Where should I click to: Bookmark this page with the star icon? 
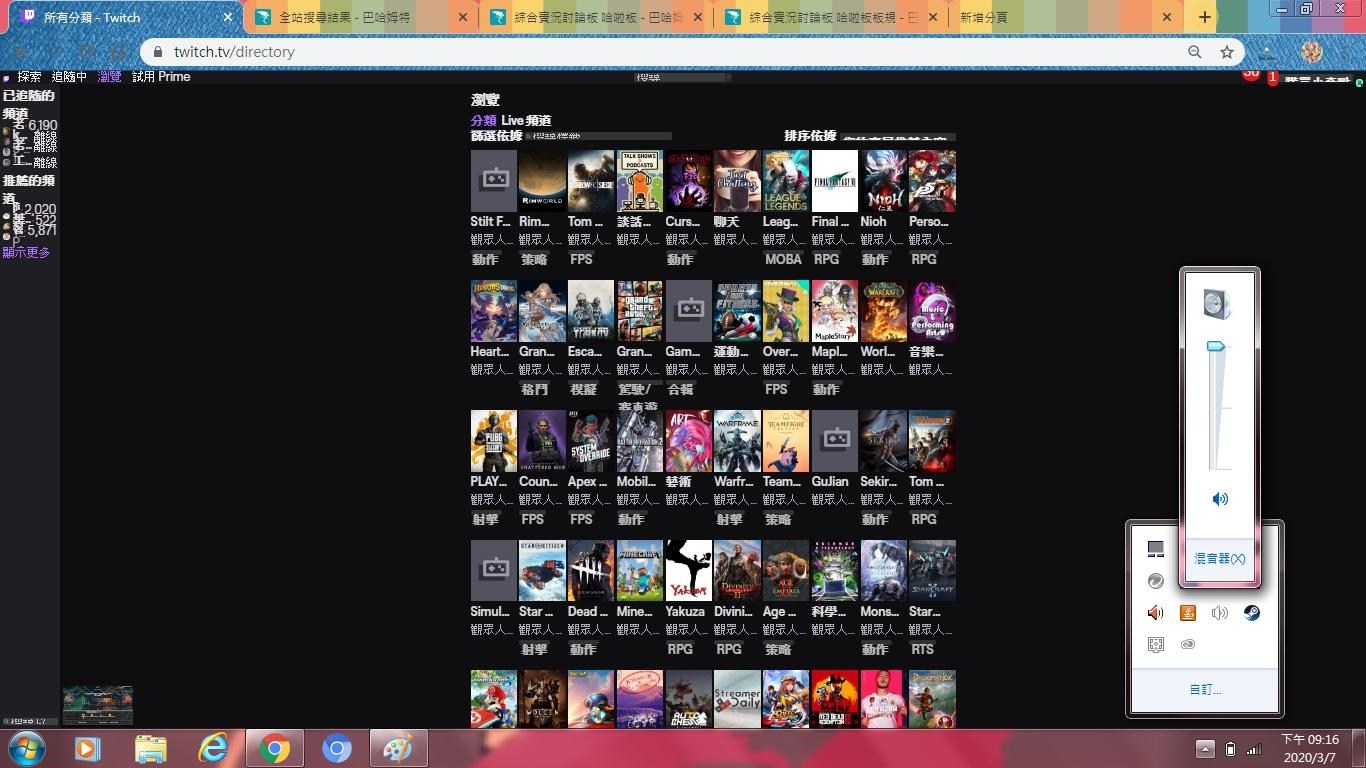[x=1226, y=52]
